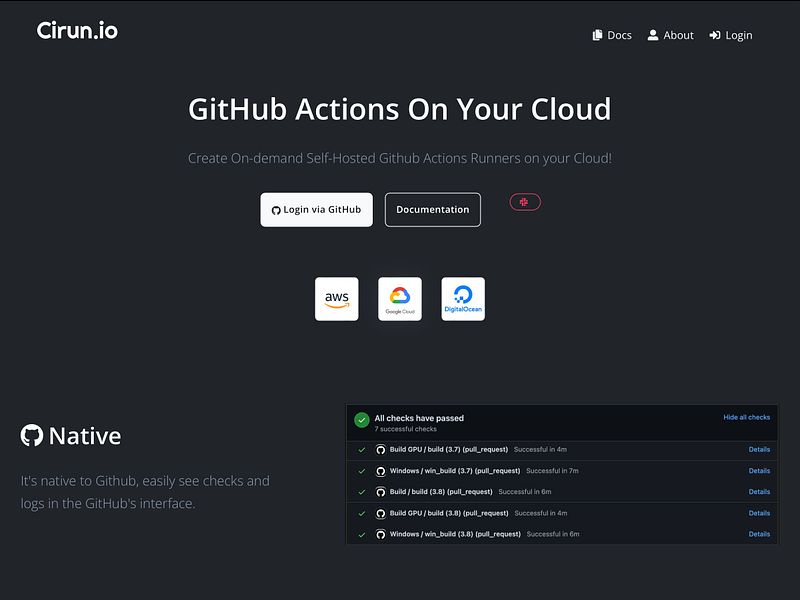Select the AWS cloud logo
The image size is (800, 600).
pyautogui.click(x=337, y=299)
